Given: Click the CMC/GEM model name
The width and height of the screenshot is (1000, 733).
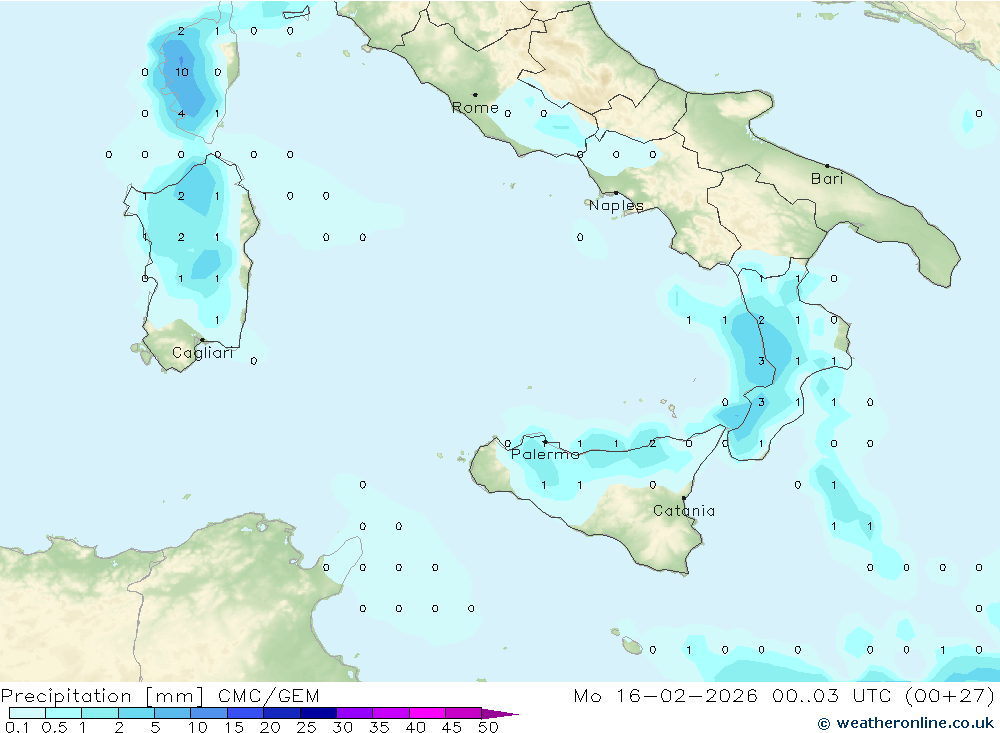Looking at the screenshot, I should [268, 696].
